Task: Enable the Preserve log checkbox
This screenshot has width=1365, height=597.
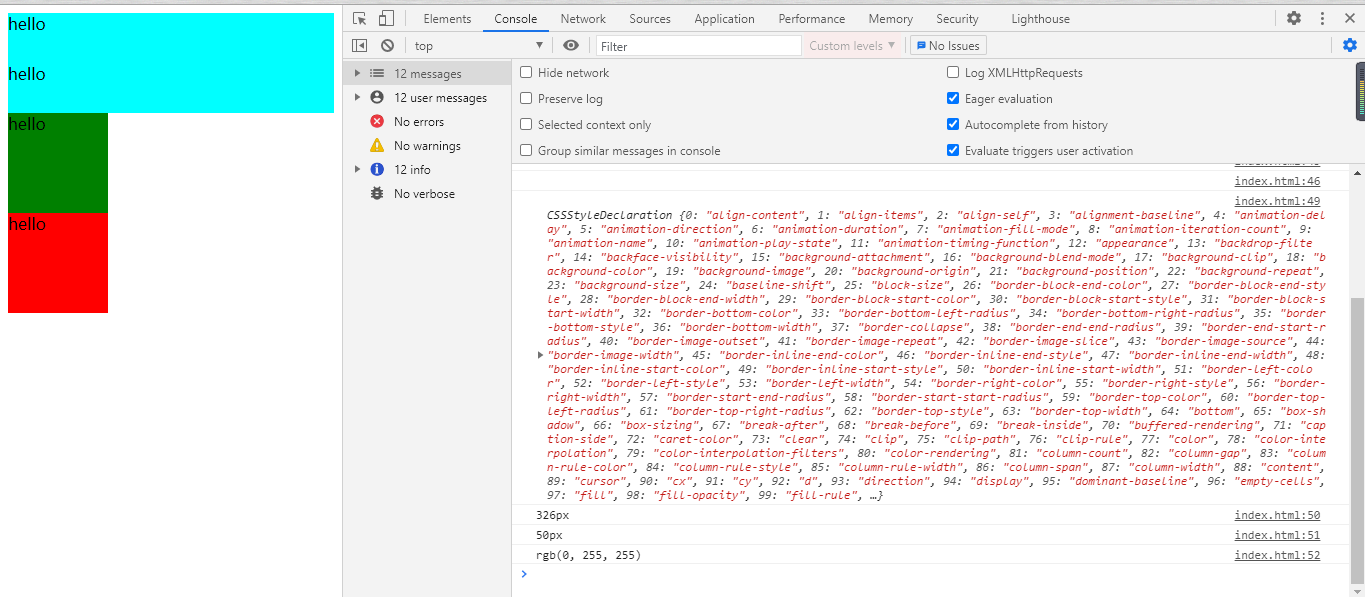Action: coord(526,99)
